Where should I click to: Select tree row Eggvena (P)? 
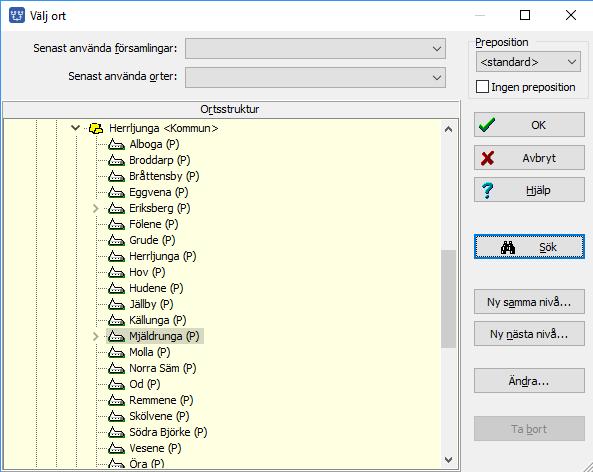pos(158,193)
